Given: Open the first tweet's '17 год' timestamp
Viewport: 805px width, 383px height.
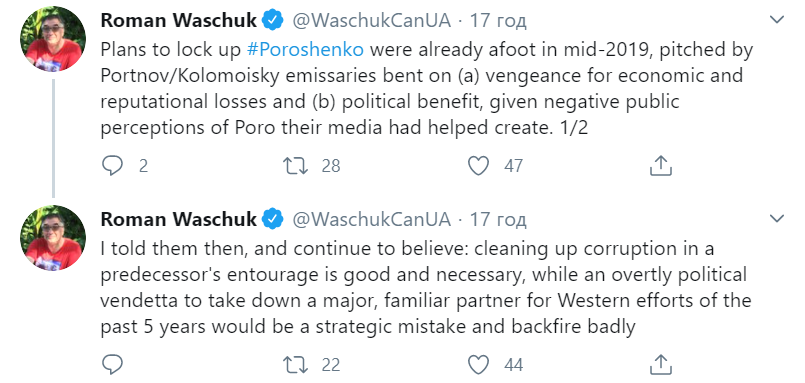Looking at the screenshot, I should coord(499,21).
